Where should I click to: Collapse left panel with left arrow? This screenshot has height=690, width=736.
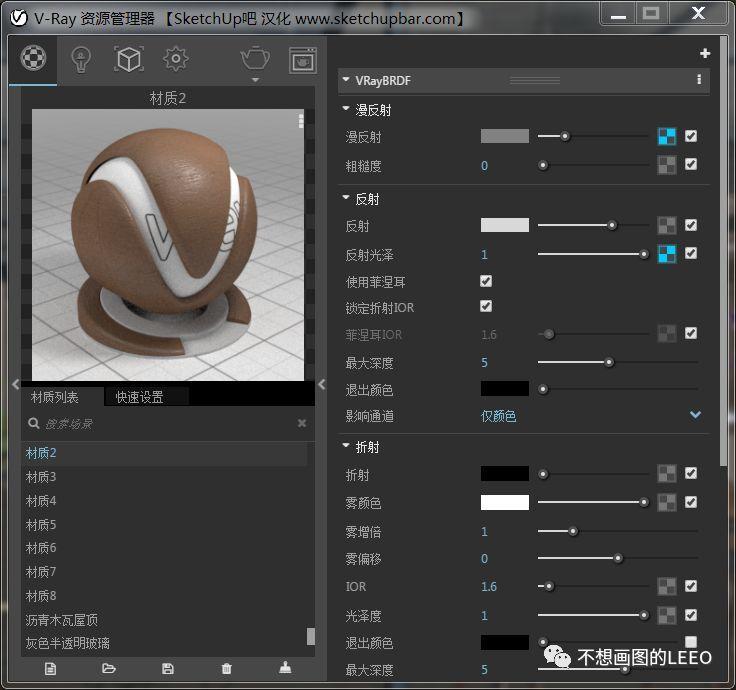click(x=15, y=384)
